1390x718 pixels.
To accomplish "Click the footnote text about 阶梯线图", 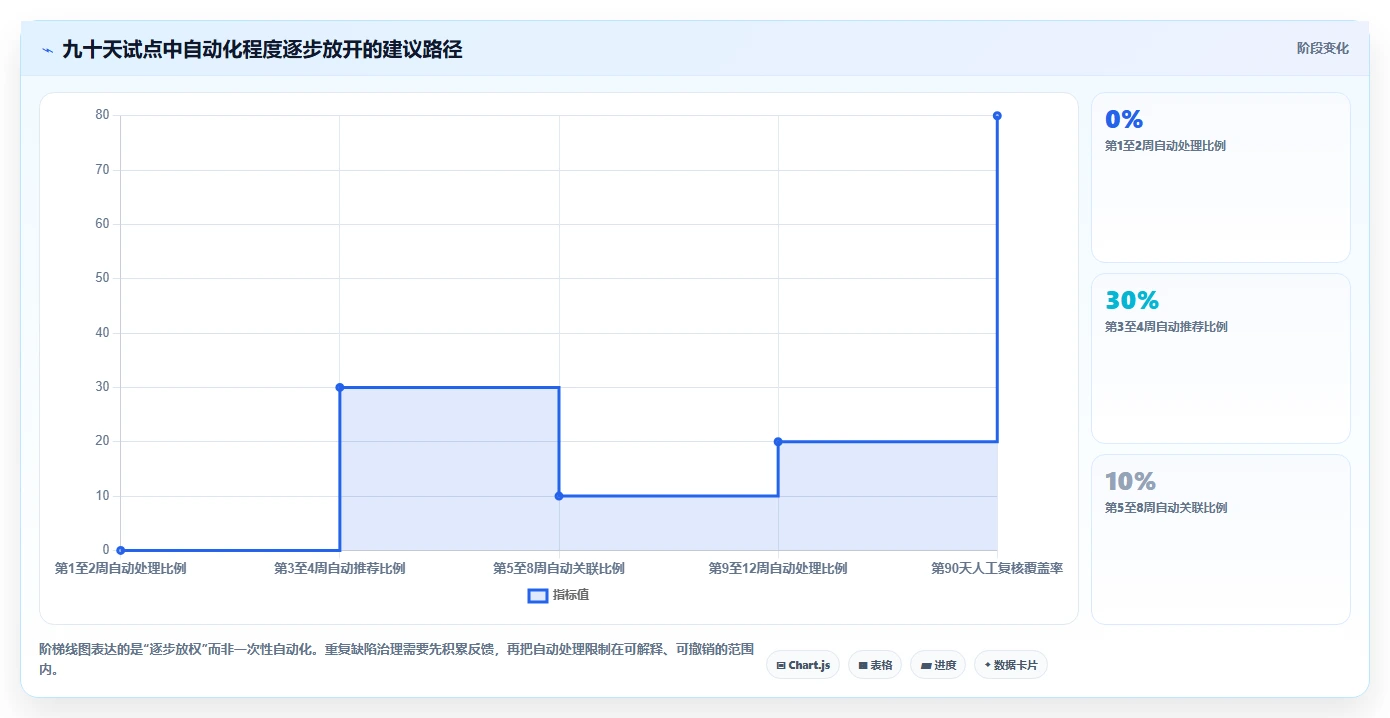I will (397, 660).
